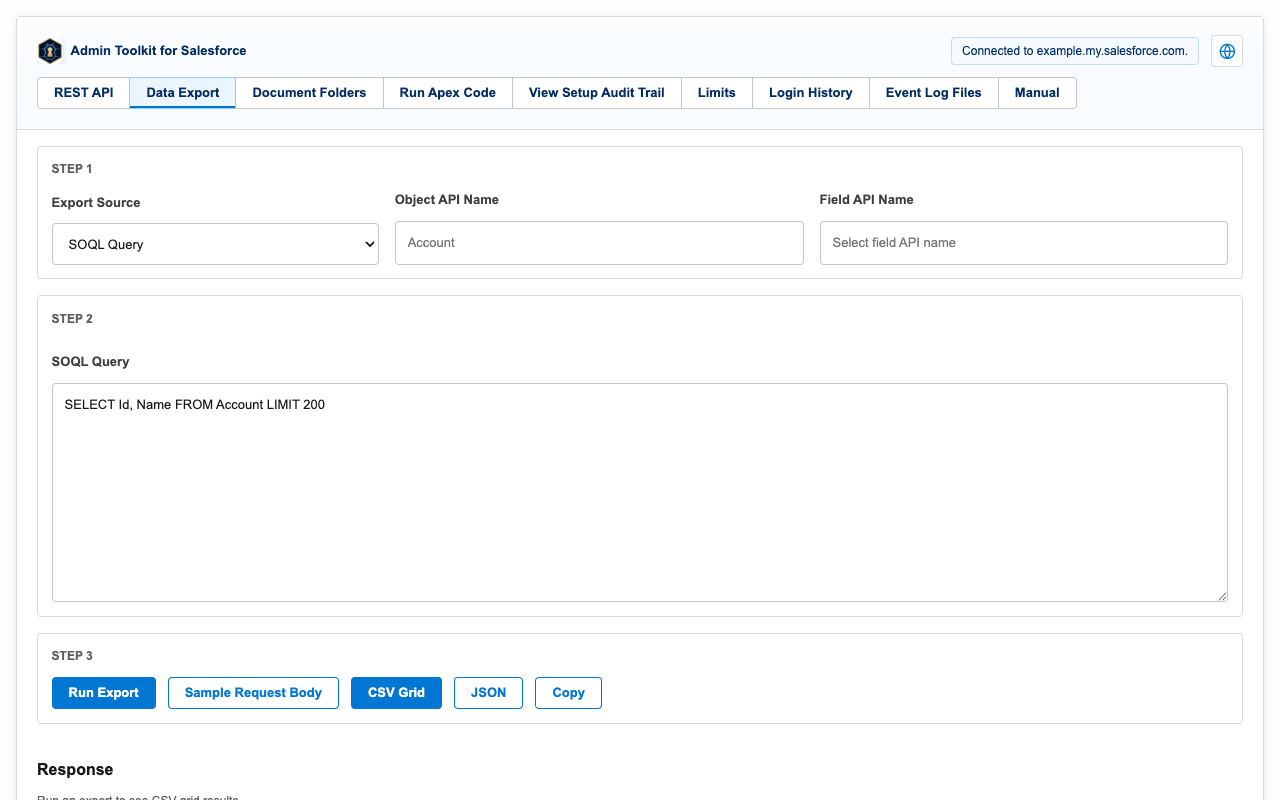Click the Admin Toolkit hexagon logo icon
1280x800 pixels.
pos(50,51)
